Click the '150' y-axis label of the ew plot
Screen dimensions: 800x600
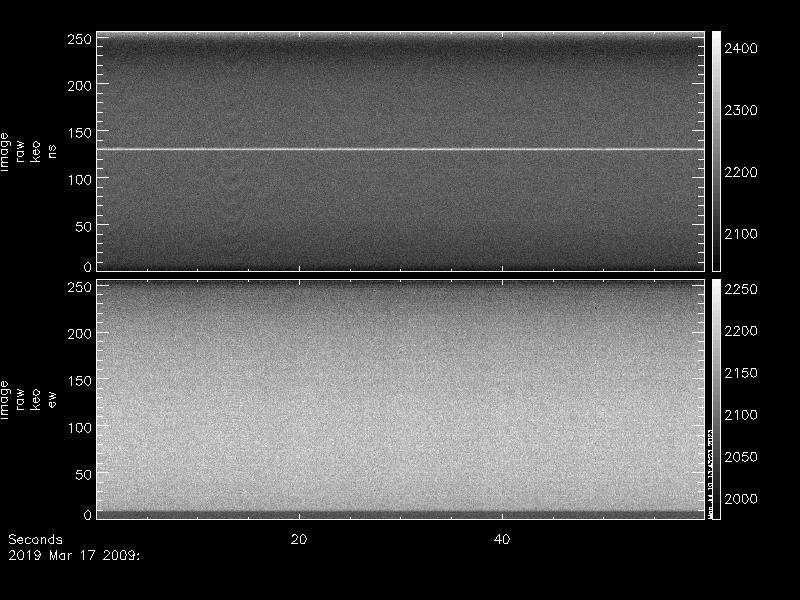click(80, 381)
